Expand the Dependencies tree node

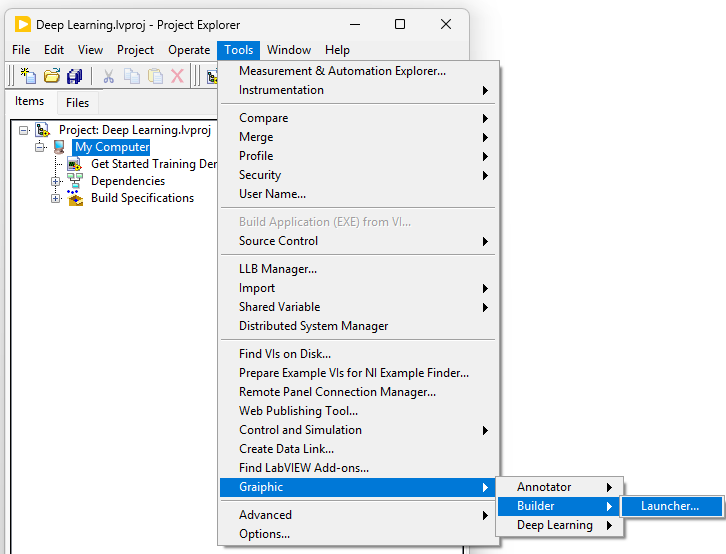tap(56, 181)
